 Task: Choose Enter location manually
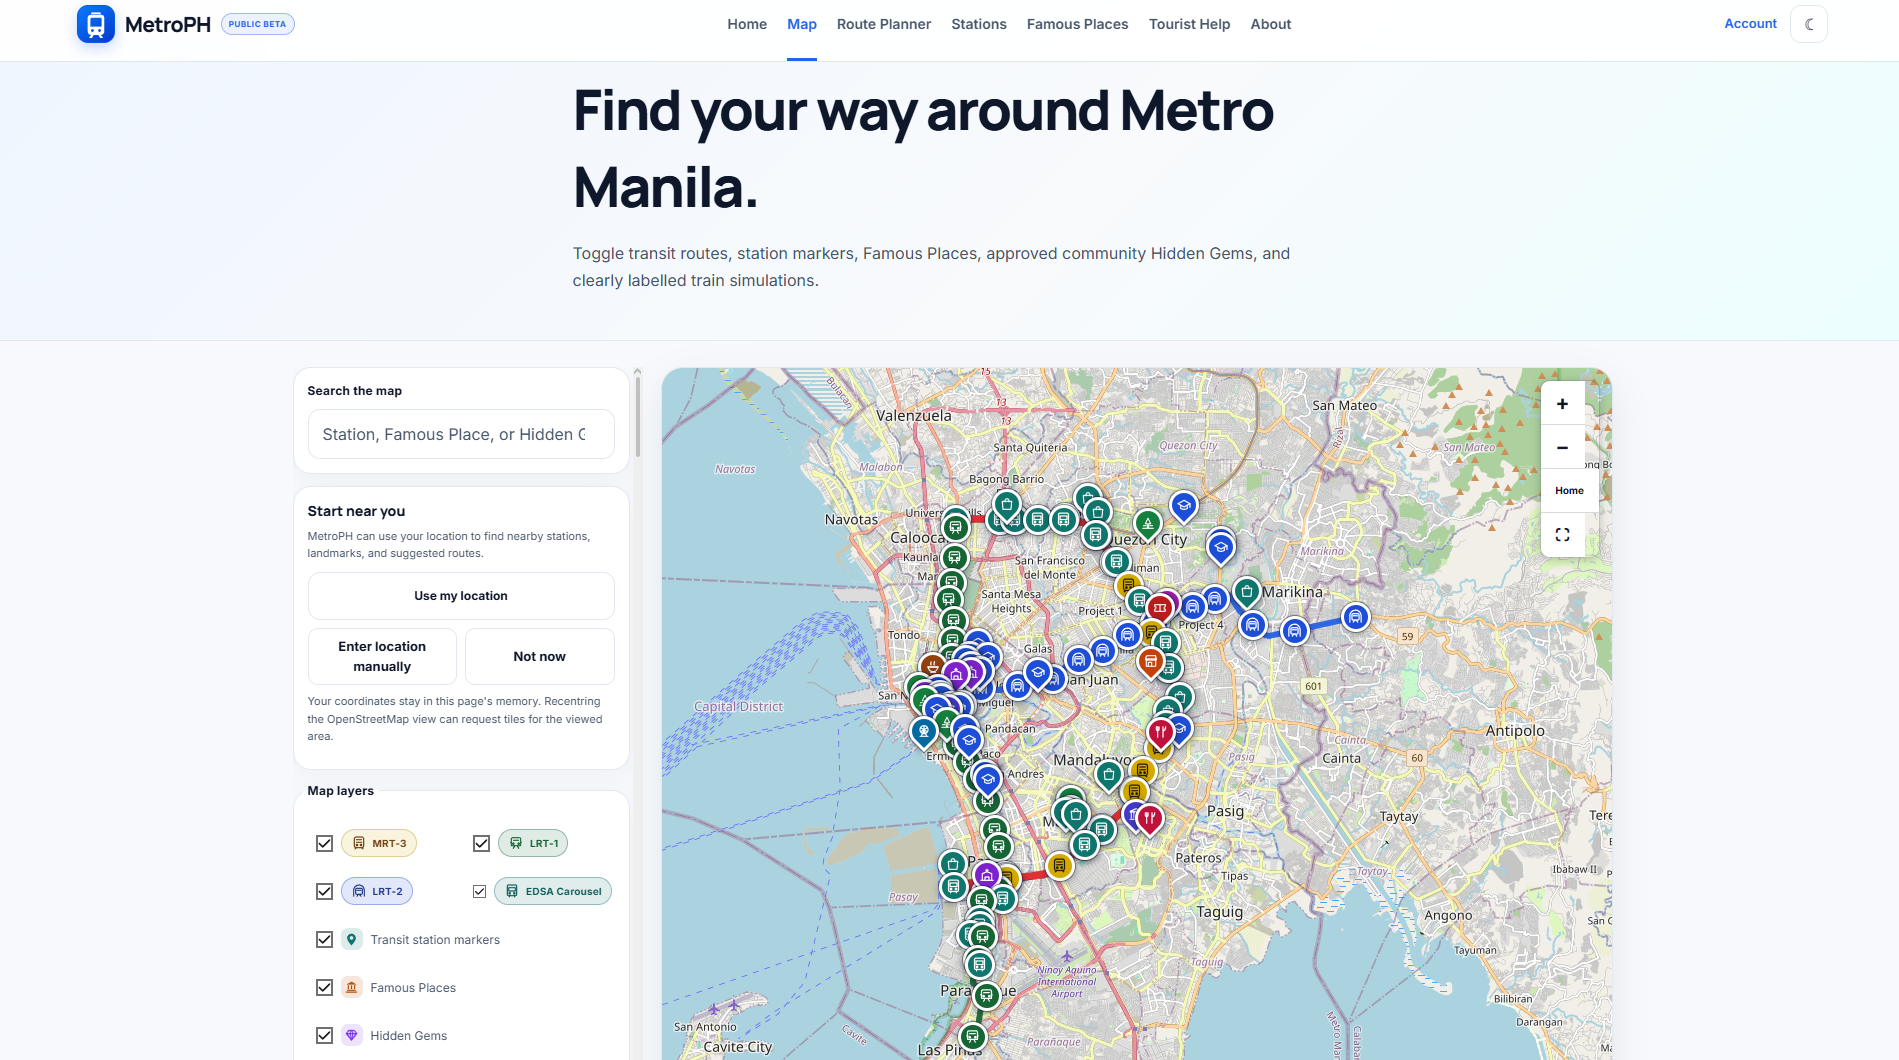coord(382,656)
